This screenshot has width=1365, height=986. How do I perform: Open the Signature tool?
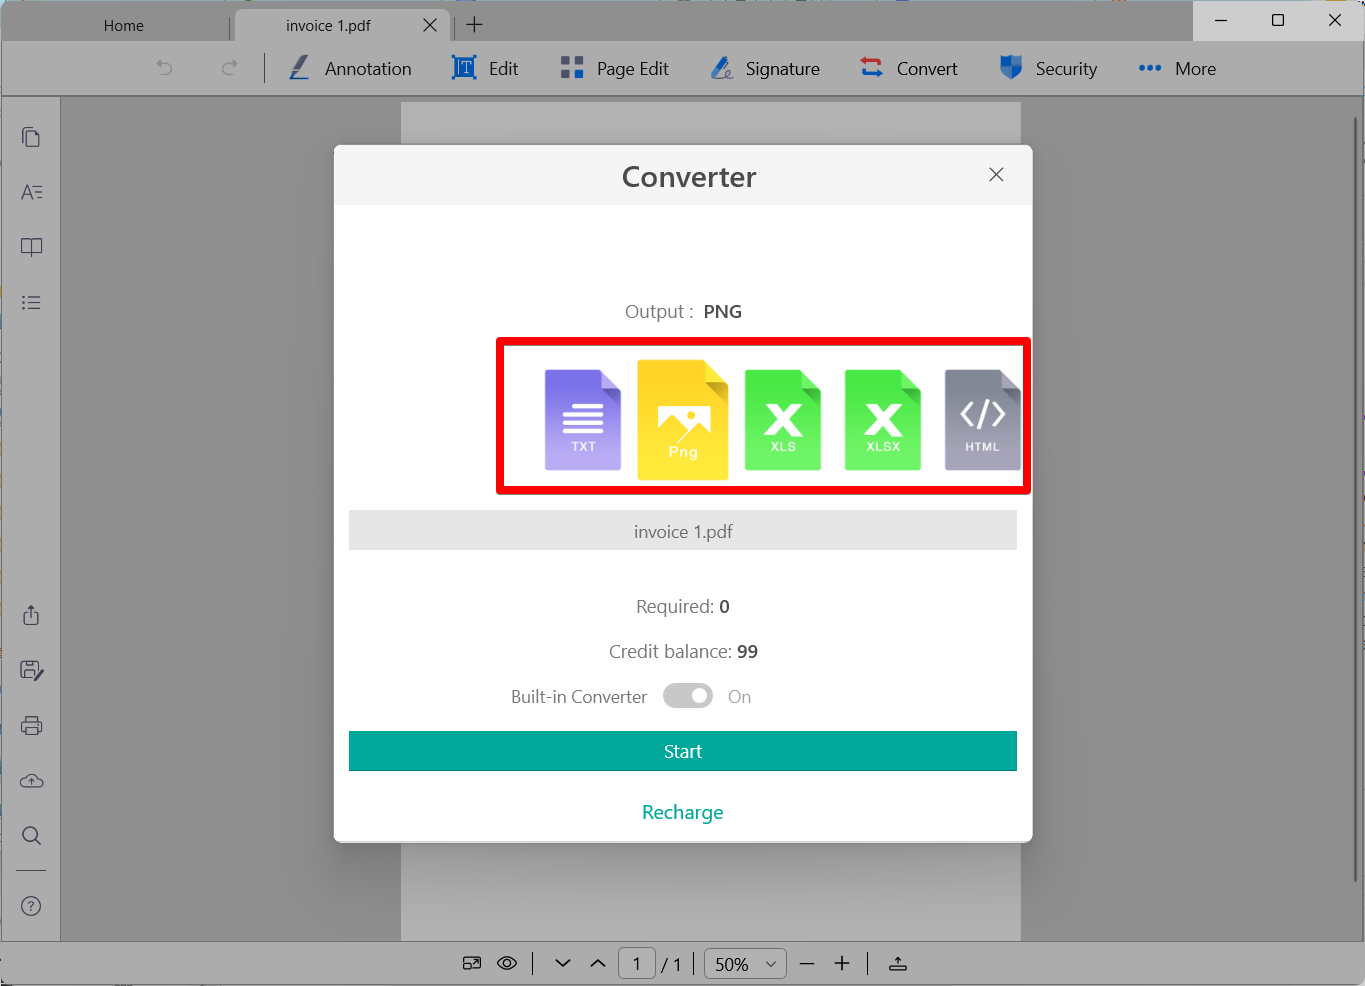(766, 68)
